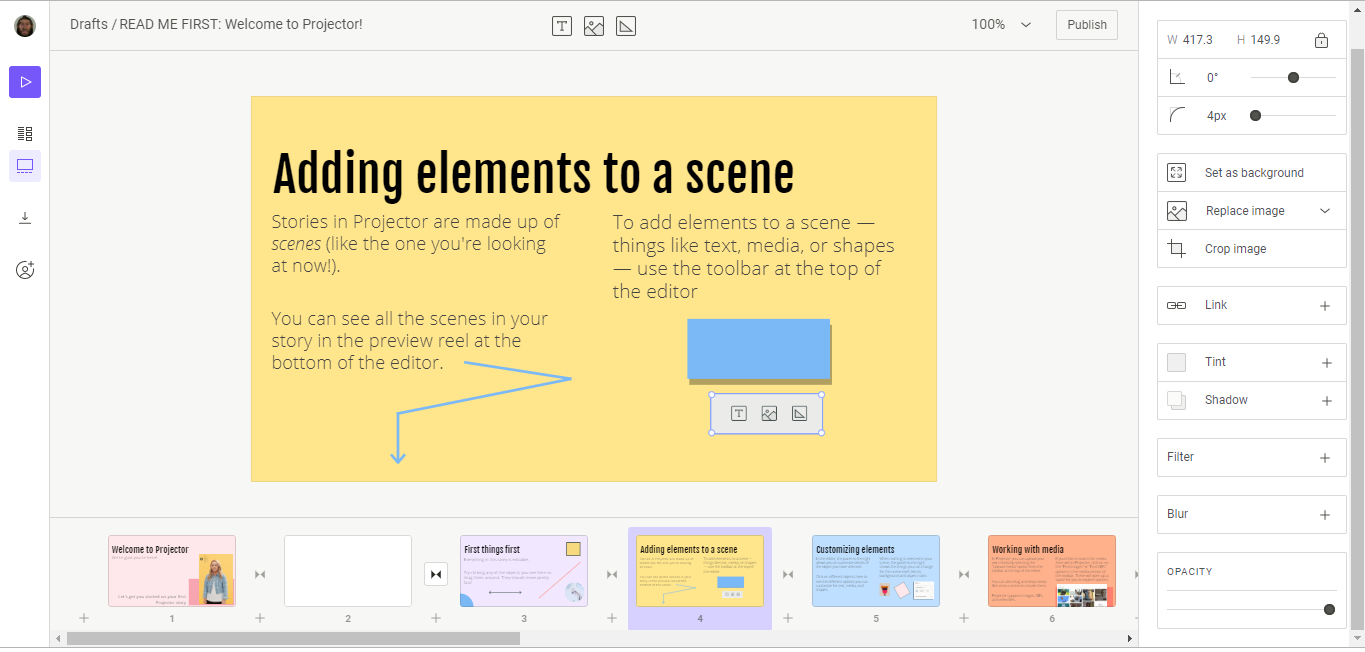This screenshot has width=1365, height=652.
Task: Select the blank scene 2 thumbnail
Action: pyautogui.click(x=348, y=571)
